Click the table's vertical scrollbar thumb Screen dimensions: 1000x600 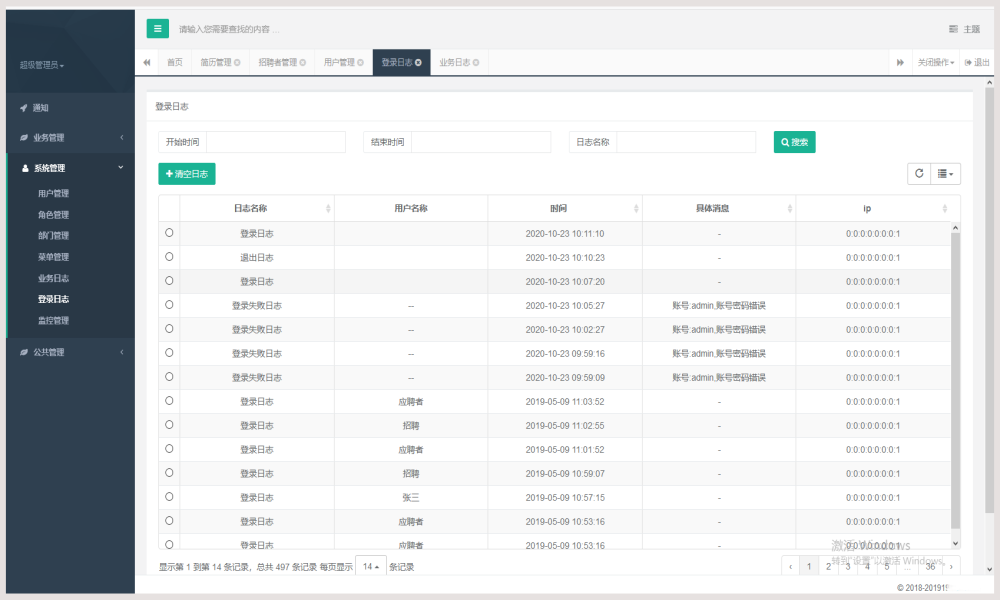955,381
